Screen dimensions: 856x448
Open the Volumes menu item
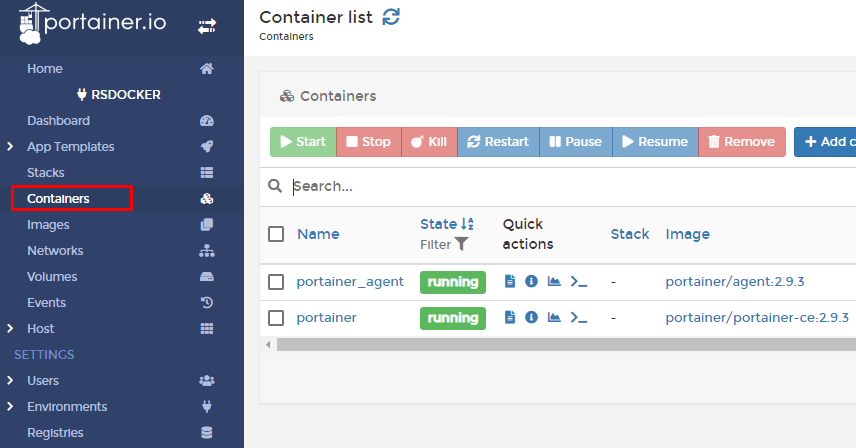click(52, 277)
